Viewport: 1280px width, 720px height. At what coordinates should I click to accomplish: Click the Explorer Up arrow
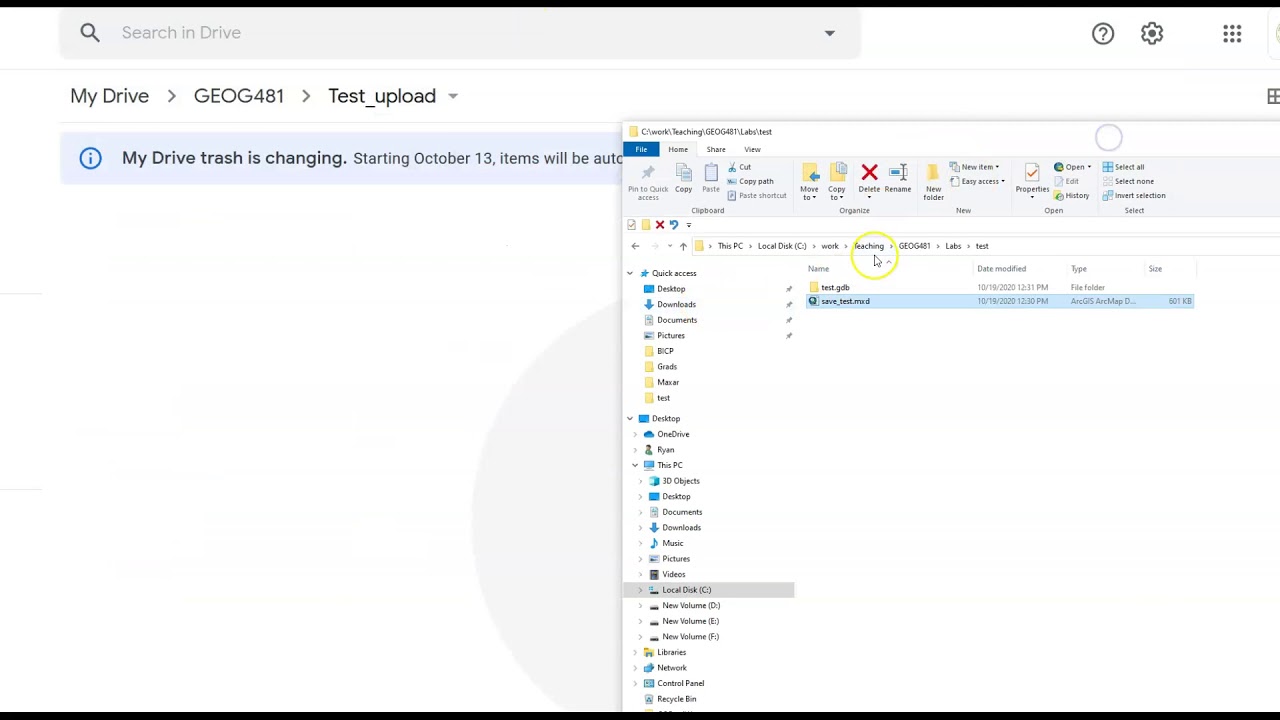683,246
